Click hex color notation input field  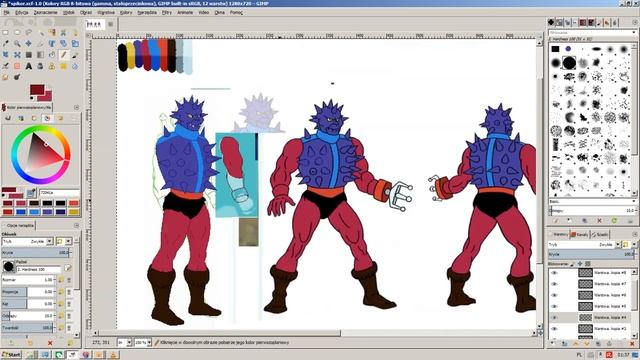59,192
